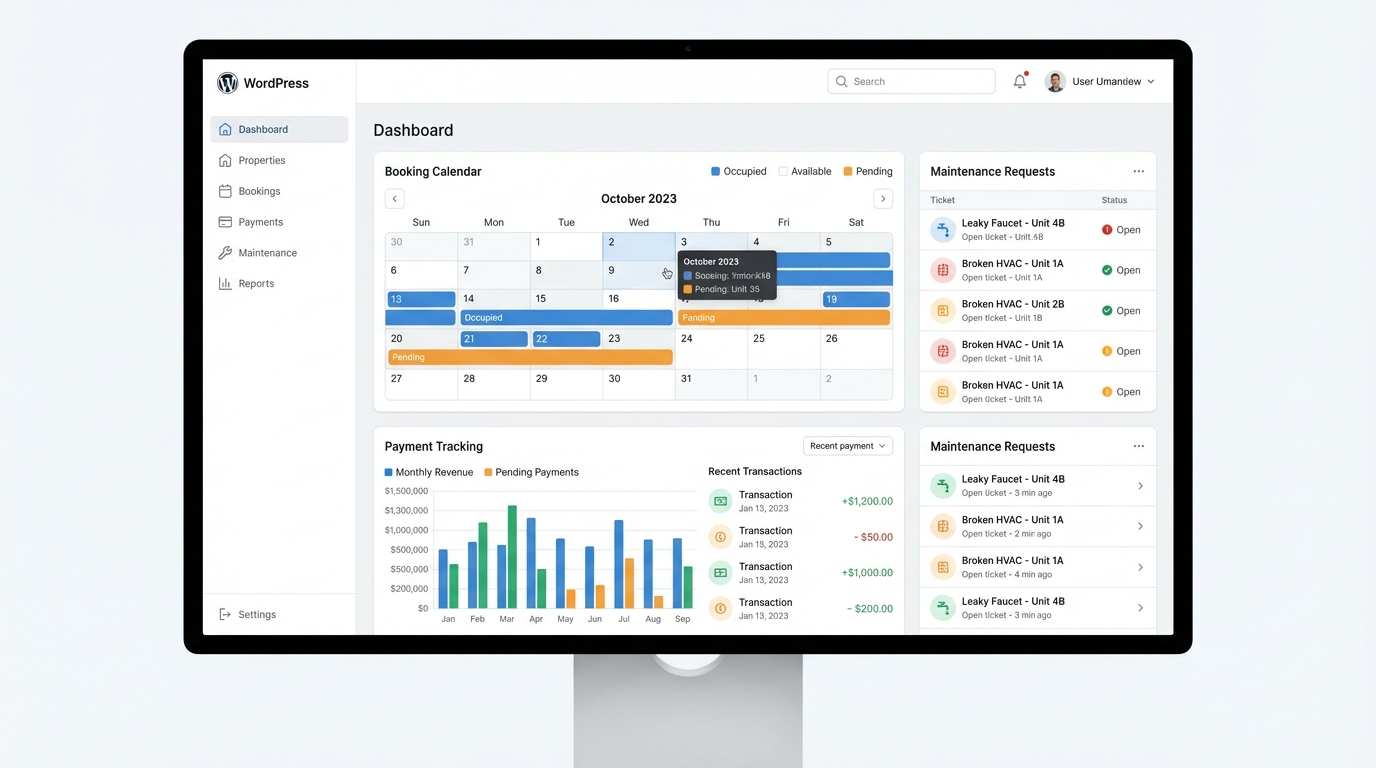Open Reports using the chart icon

tap(227, 284)
